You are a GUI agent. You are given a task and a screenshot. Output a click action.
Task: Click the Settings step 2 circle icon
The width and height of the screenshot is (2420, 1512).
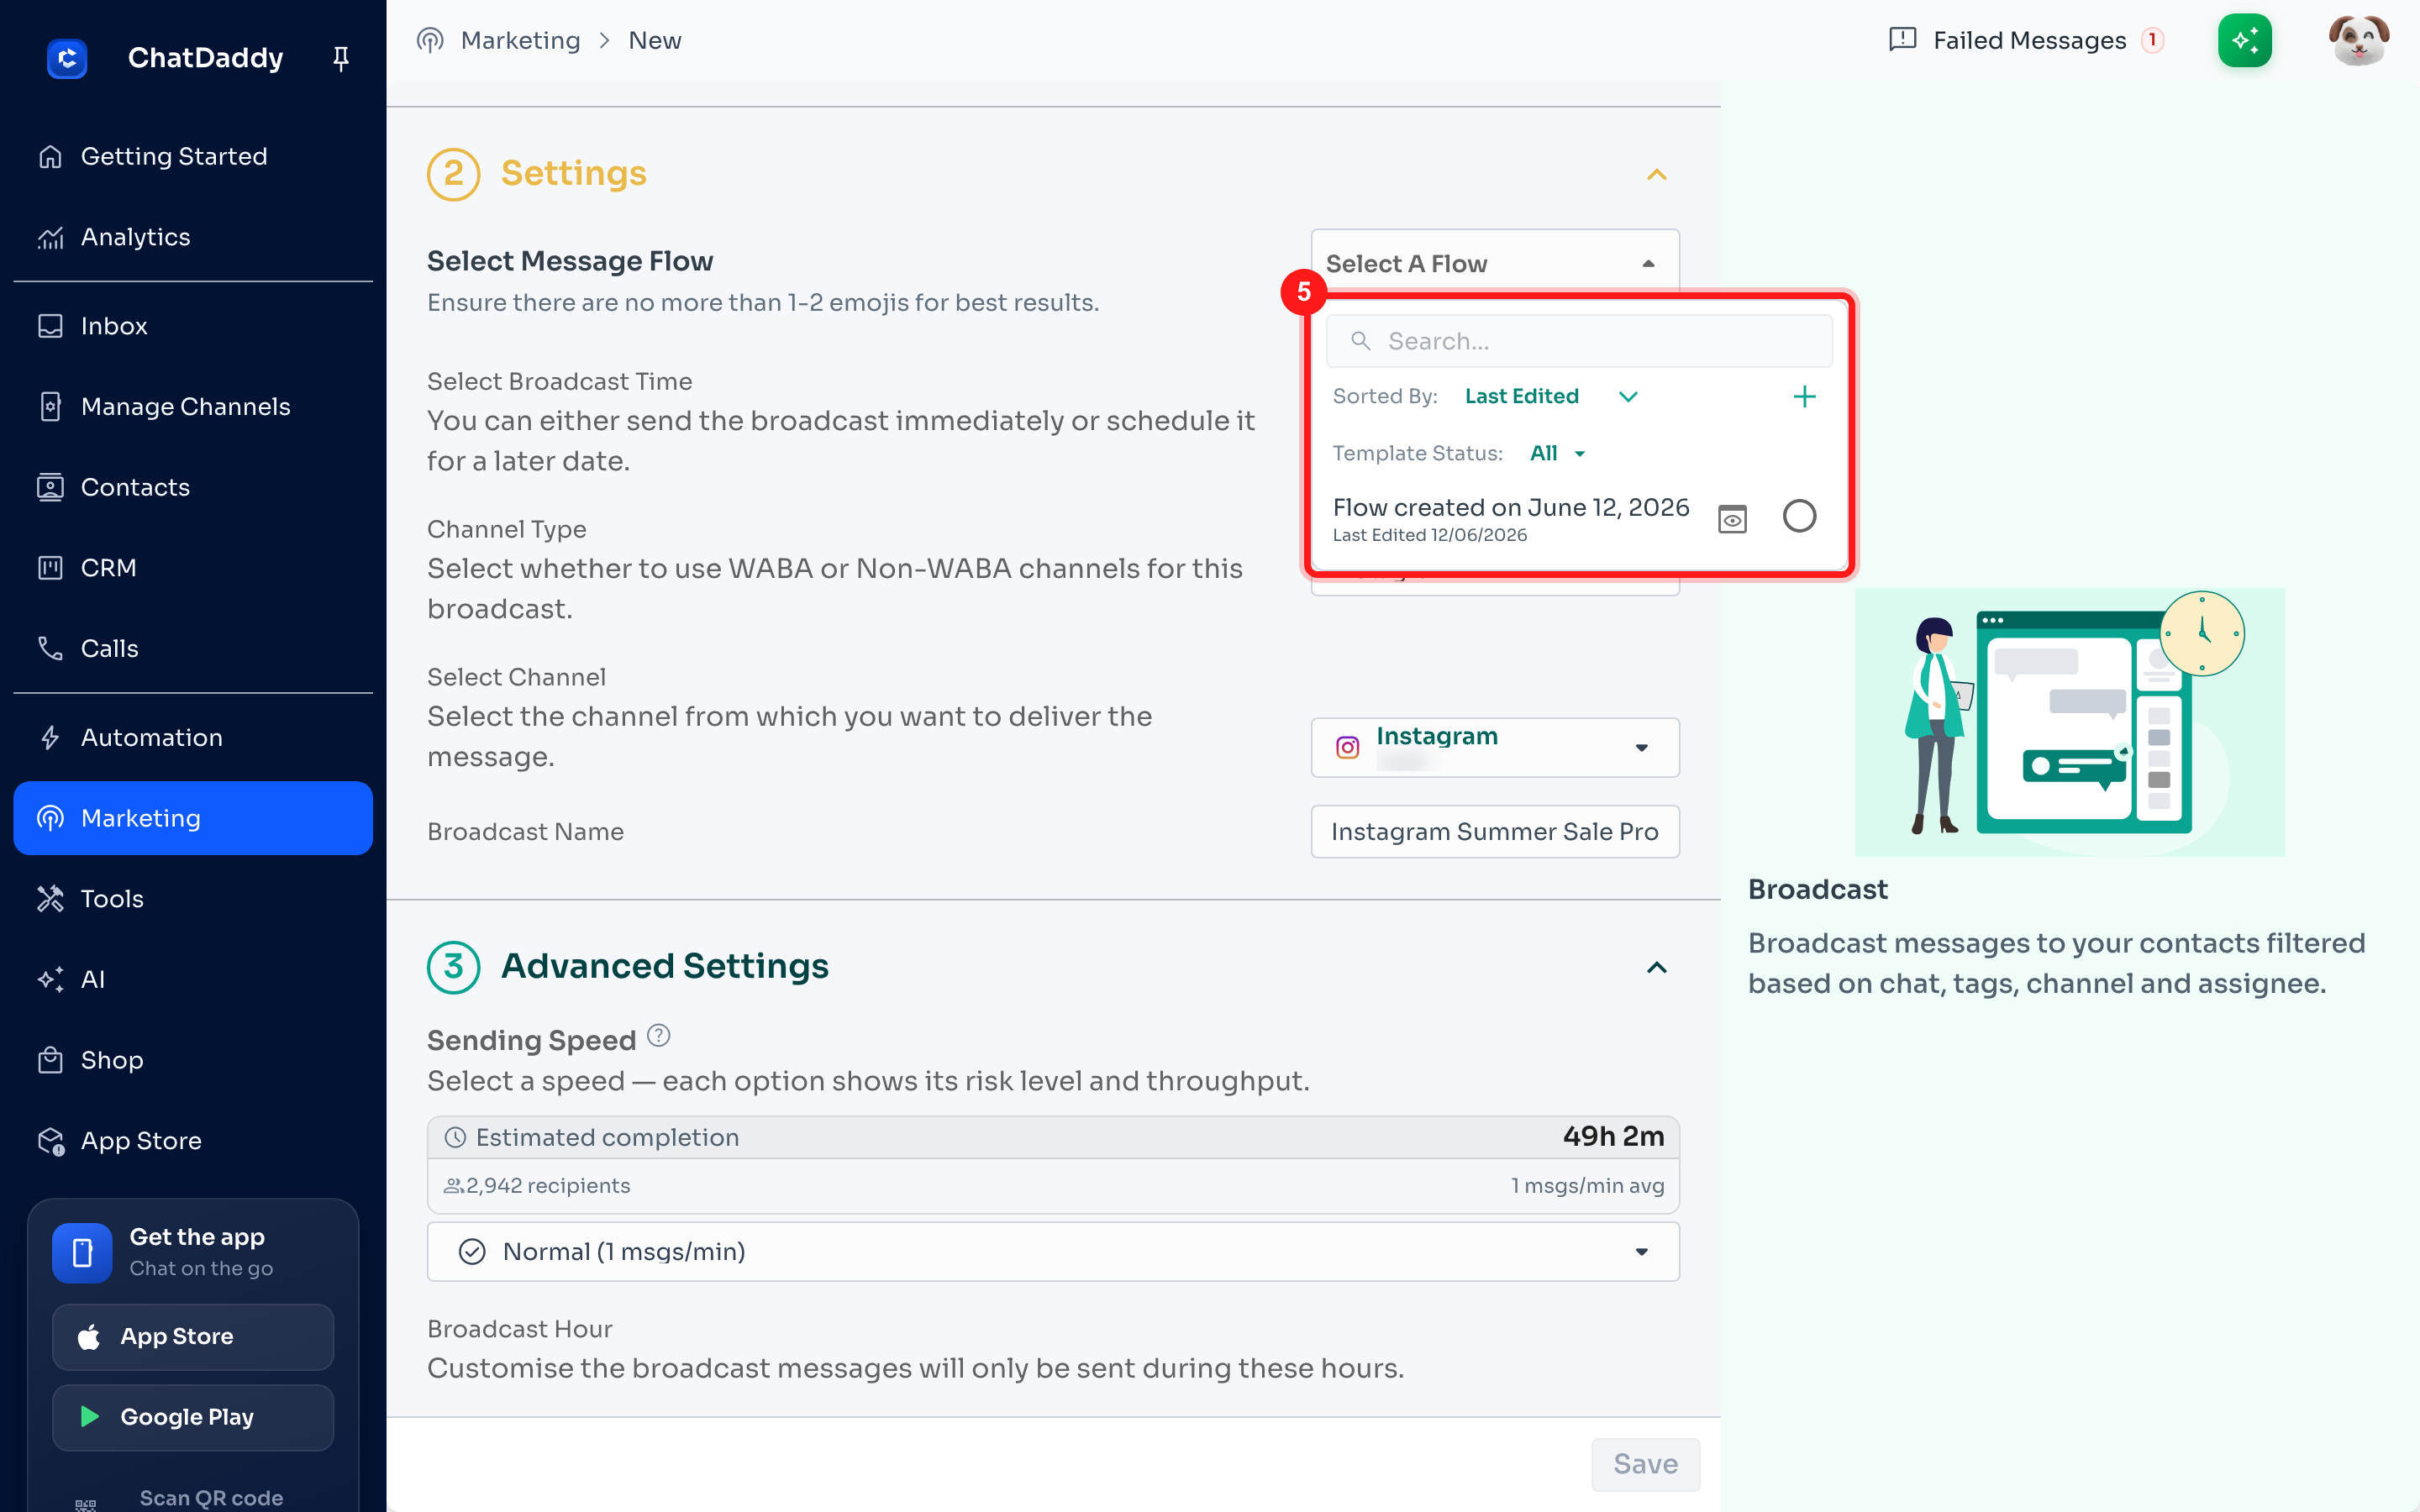point(454,174)
